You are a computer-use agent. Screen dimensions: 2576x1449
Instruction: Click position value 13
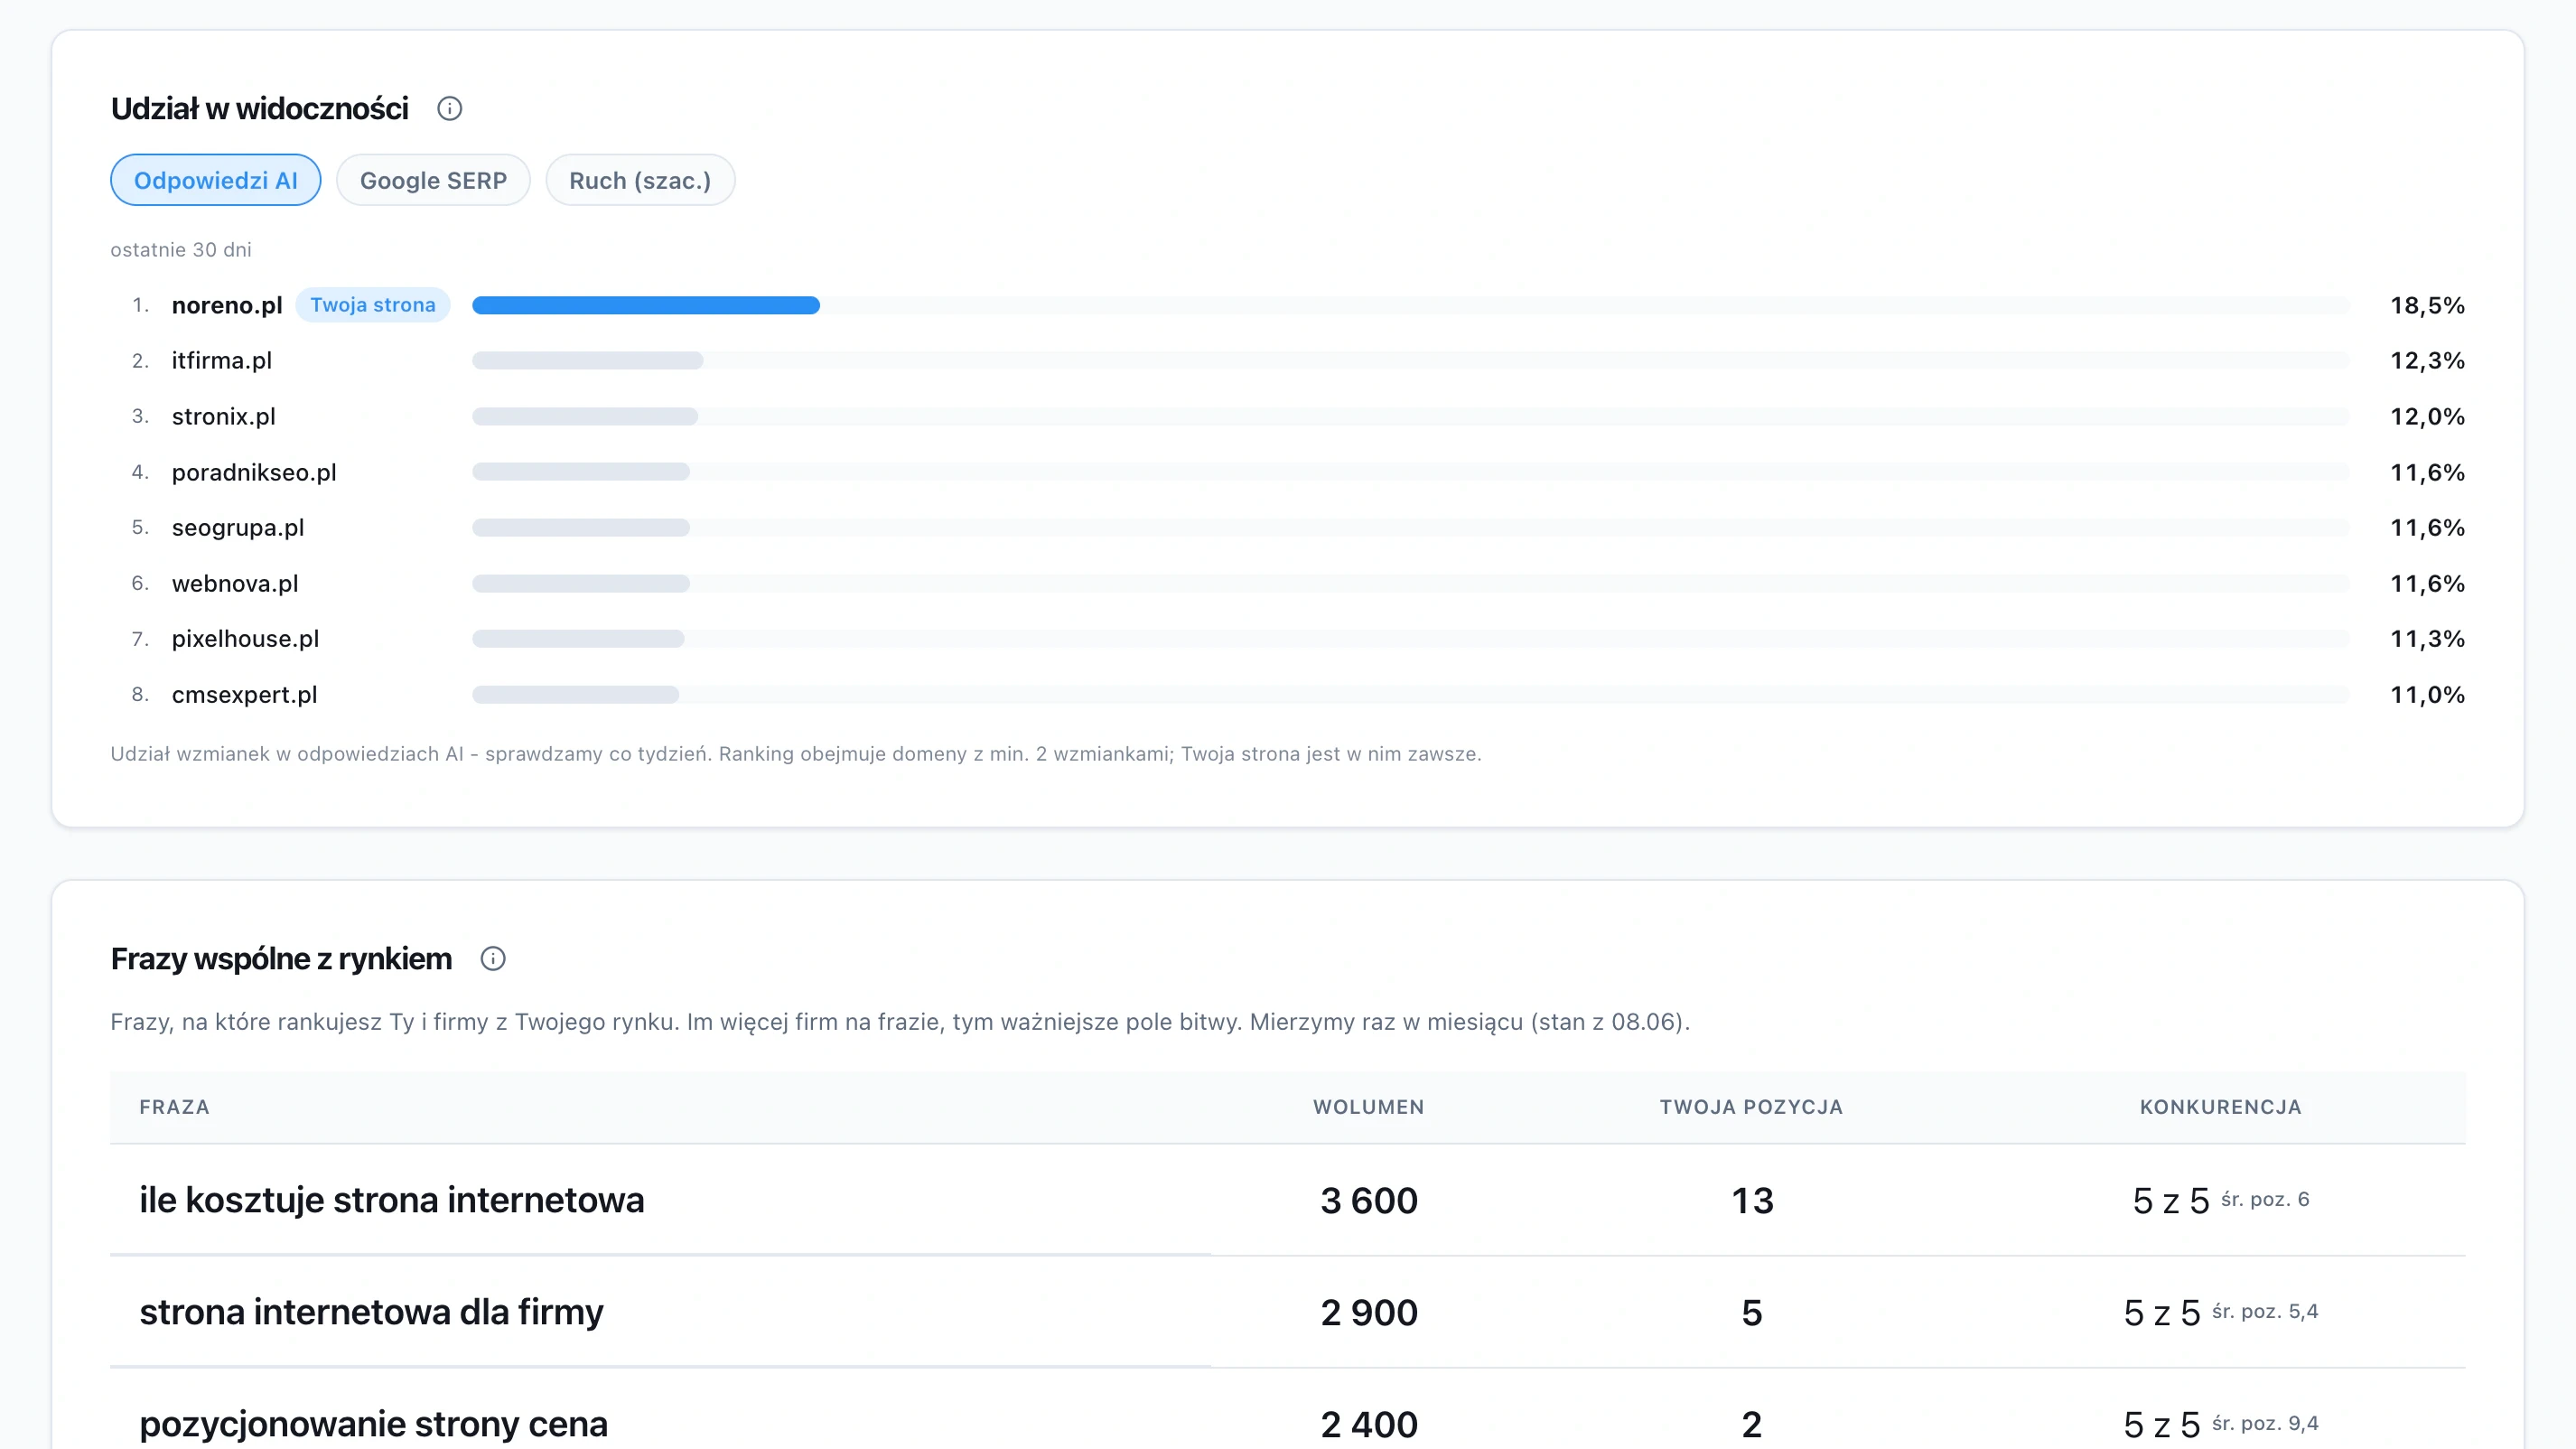tap(1752, 1200)
